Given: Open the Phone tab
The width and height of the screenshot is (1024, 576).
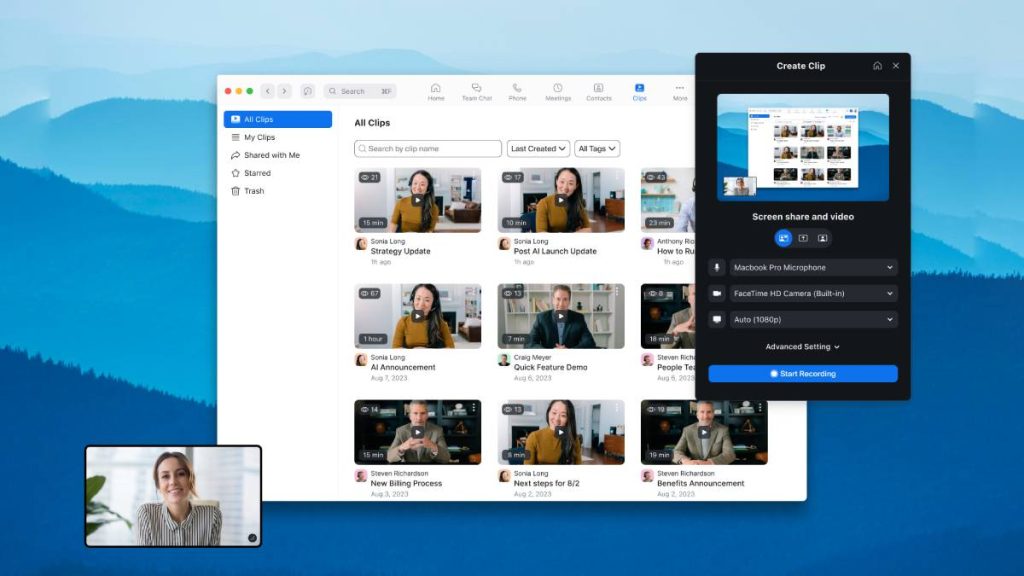Looking at the screenshot, I should pyautogui.click(x=517, y=92).
